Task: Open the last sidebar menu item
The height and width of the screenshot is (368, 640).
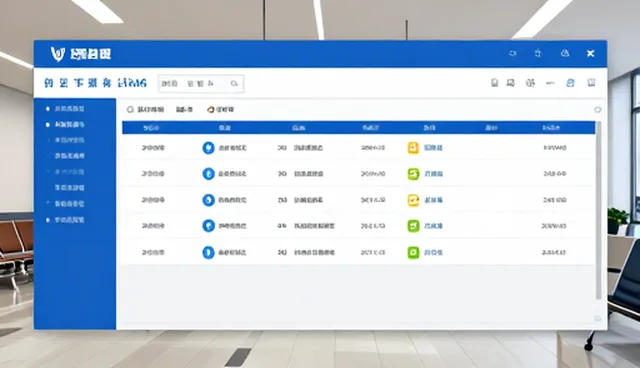Action: pos(69,220)
